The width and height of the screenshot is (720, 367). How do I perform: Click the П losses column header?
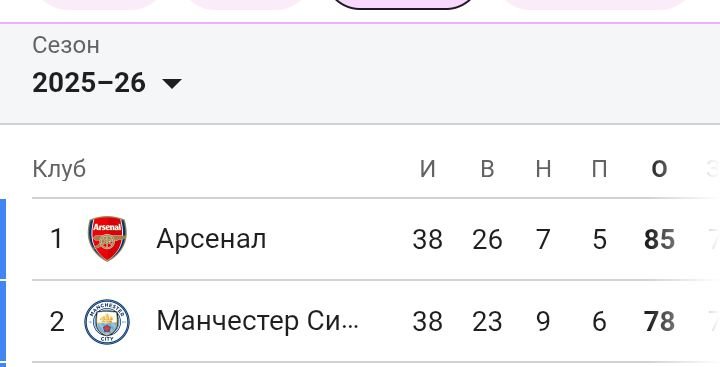[599, 169]
